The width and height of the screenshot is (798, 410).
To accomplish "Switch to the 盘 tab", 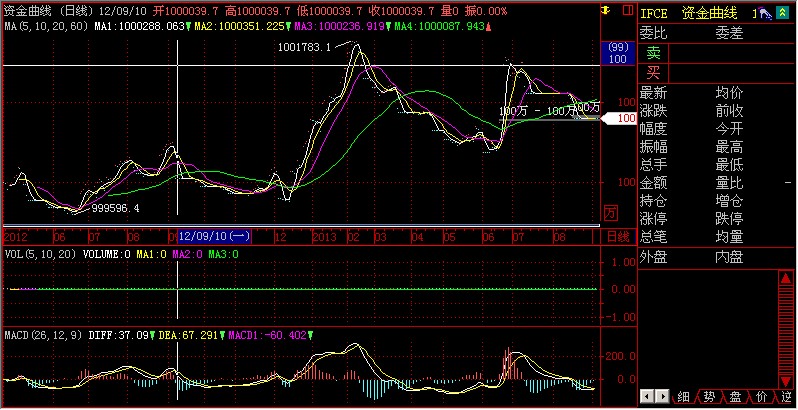I will [735, 396].
